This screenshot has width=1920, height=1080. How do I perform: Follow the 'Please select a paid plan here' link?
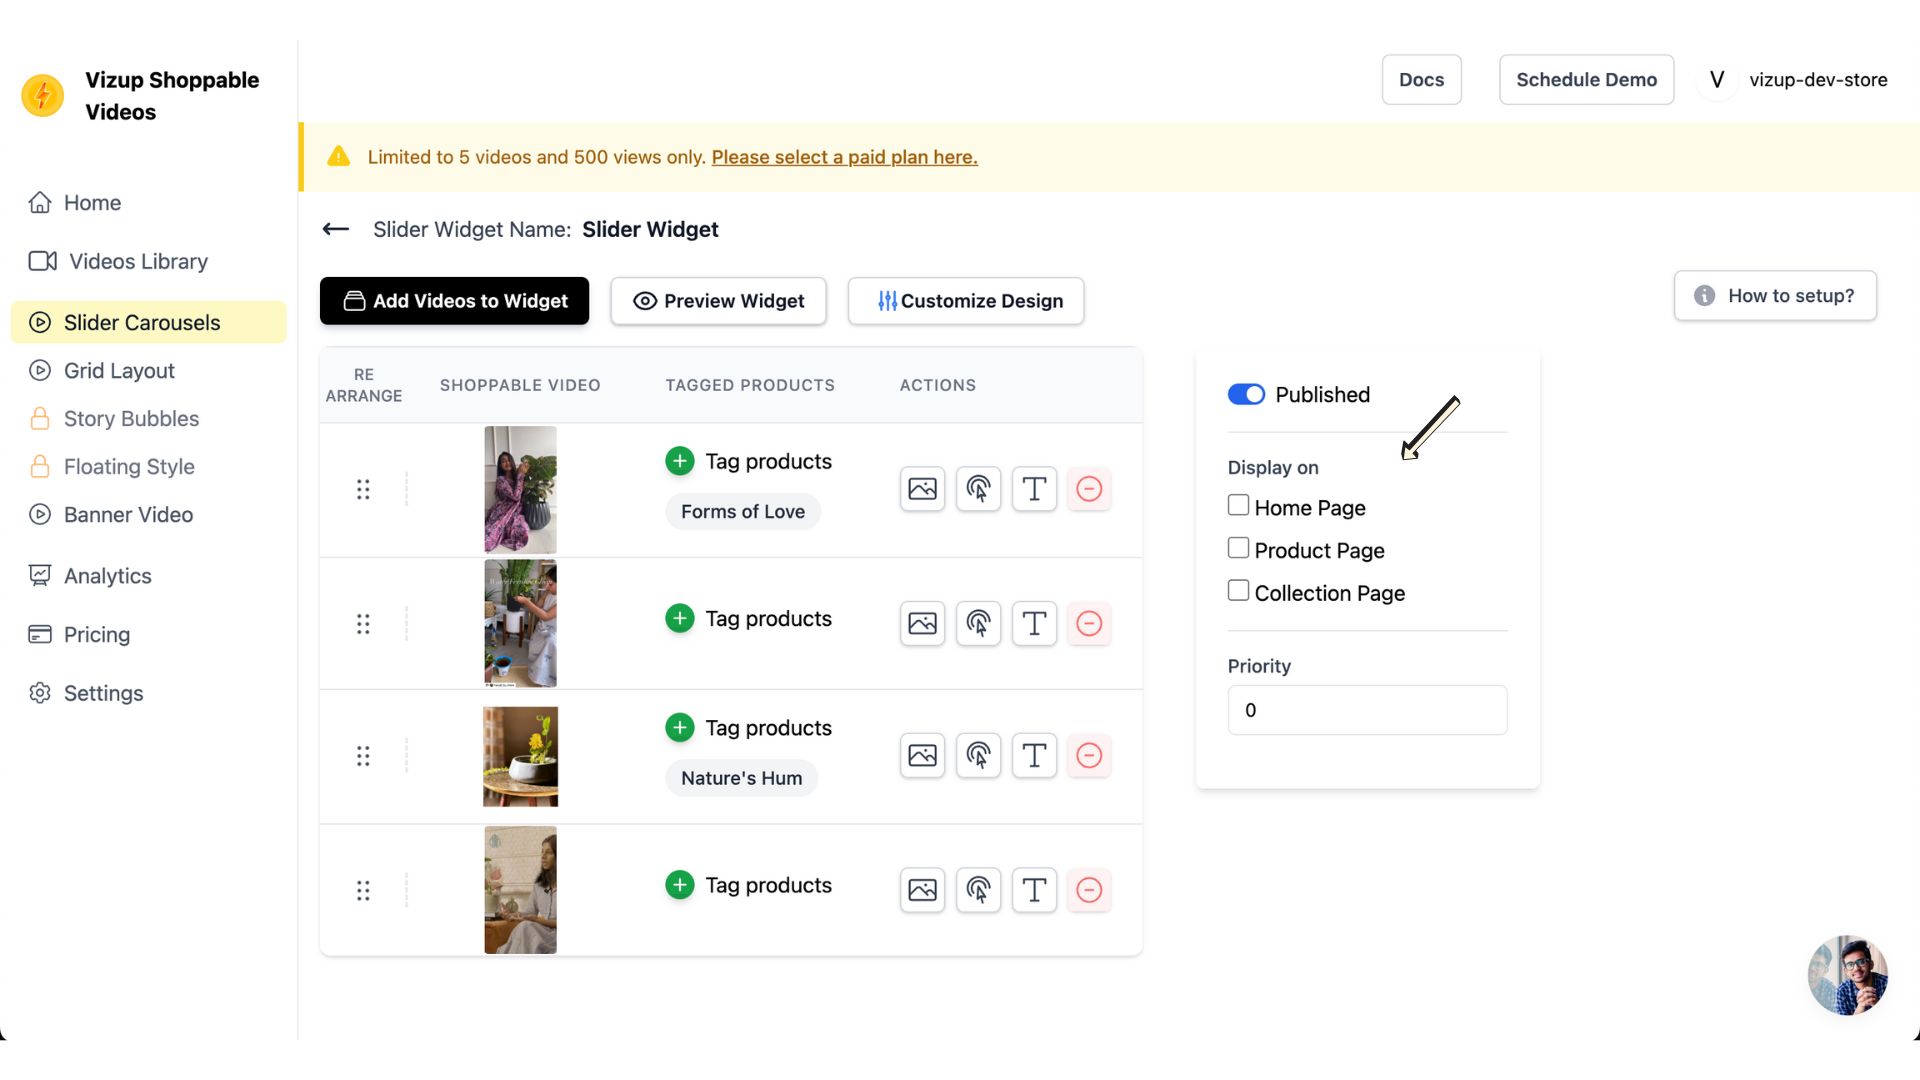(x=844, y=157)
